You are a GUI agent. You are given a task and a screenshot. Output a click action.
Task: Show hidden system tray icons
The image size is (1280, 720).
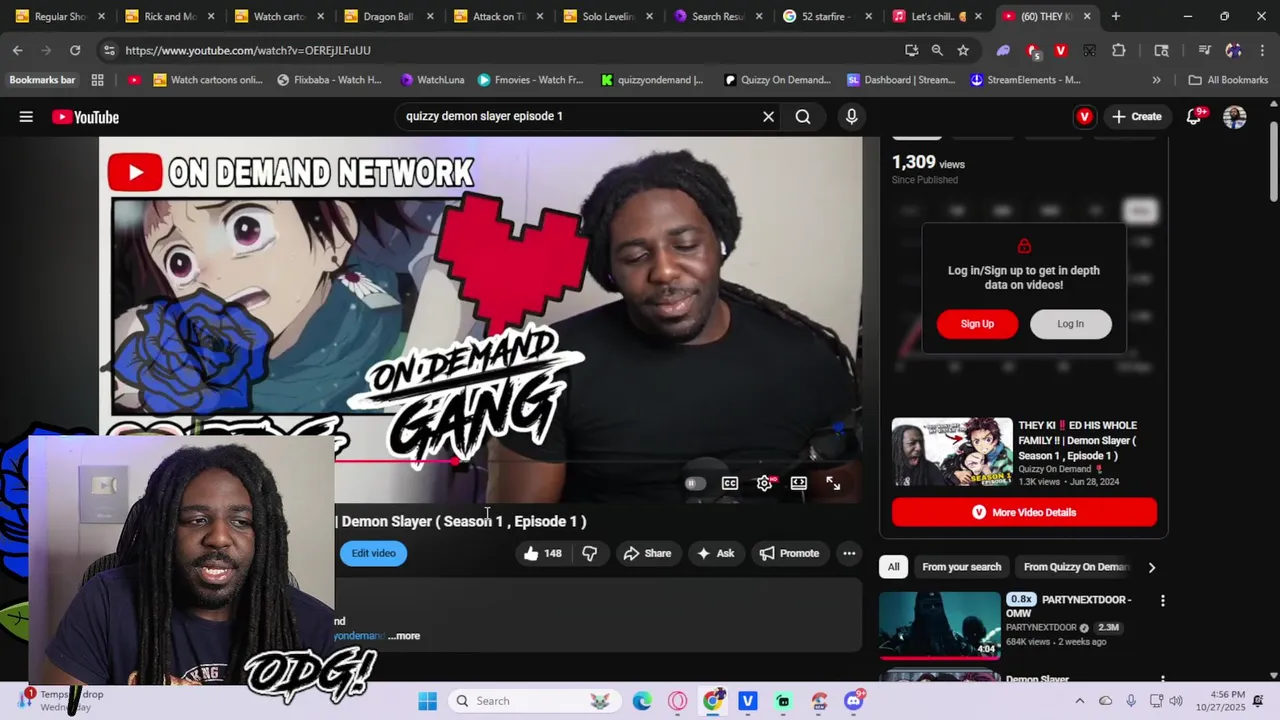coord(1079,701)
